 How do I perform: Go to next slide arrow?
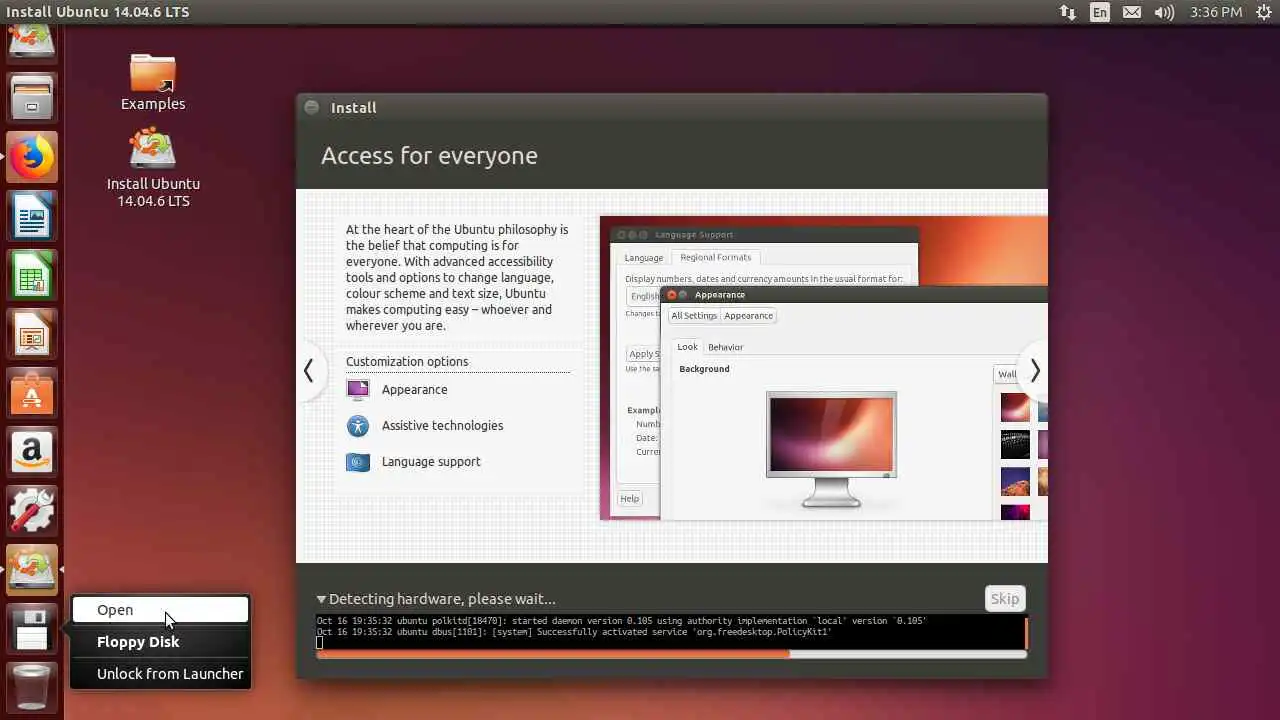tap(1035, 371)
